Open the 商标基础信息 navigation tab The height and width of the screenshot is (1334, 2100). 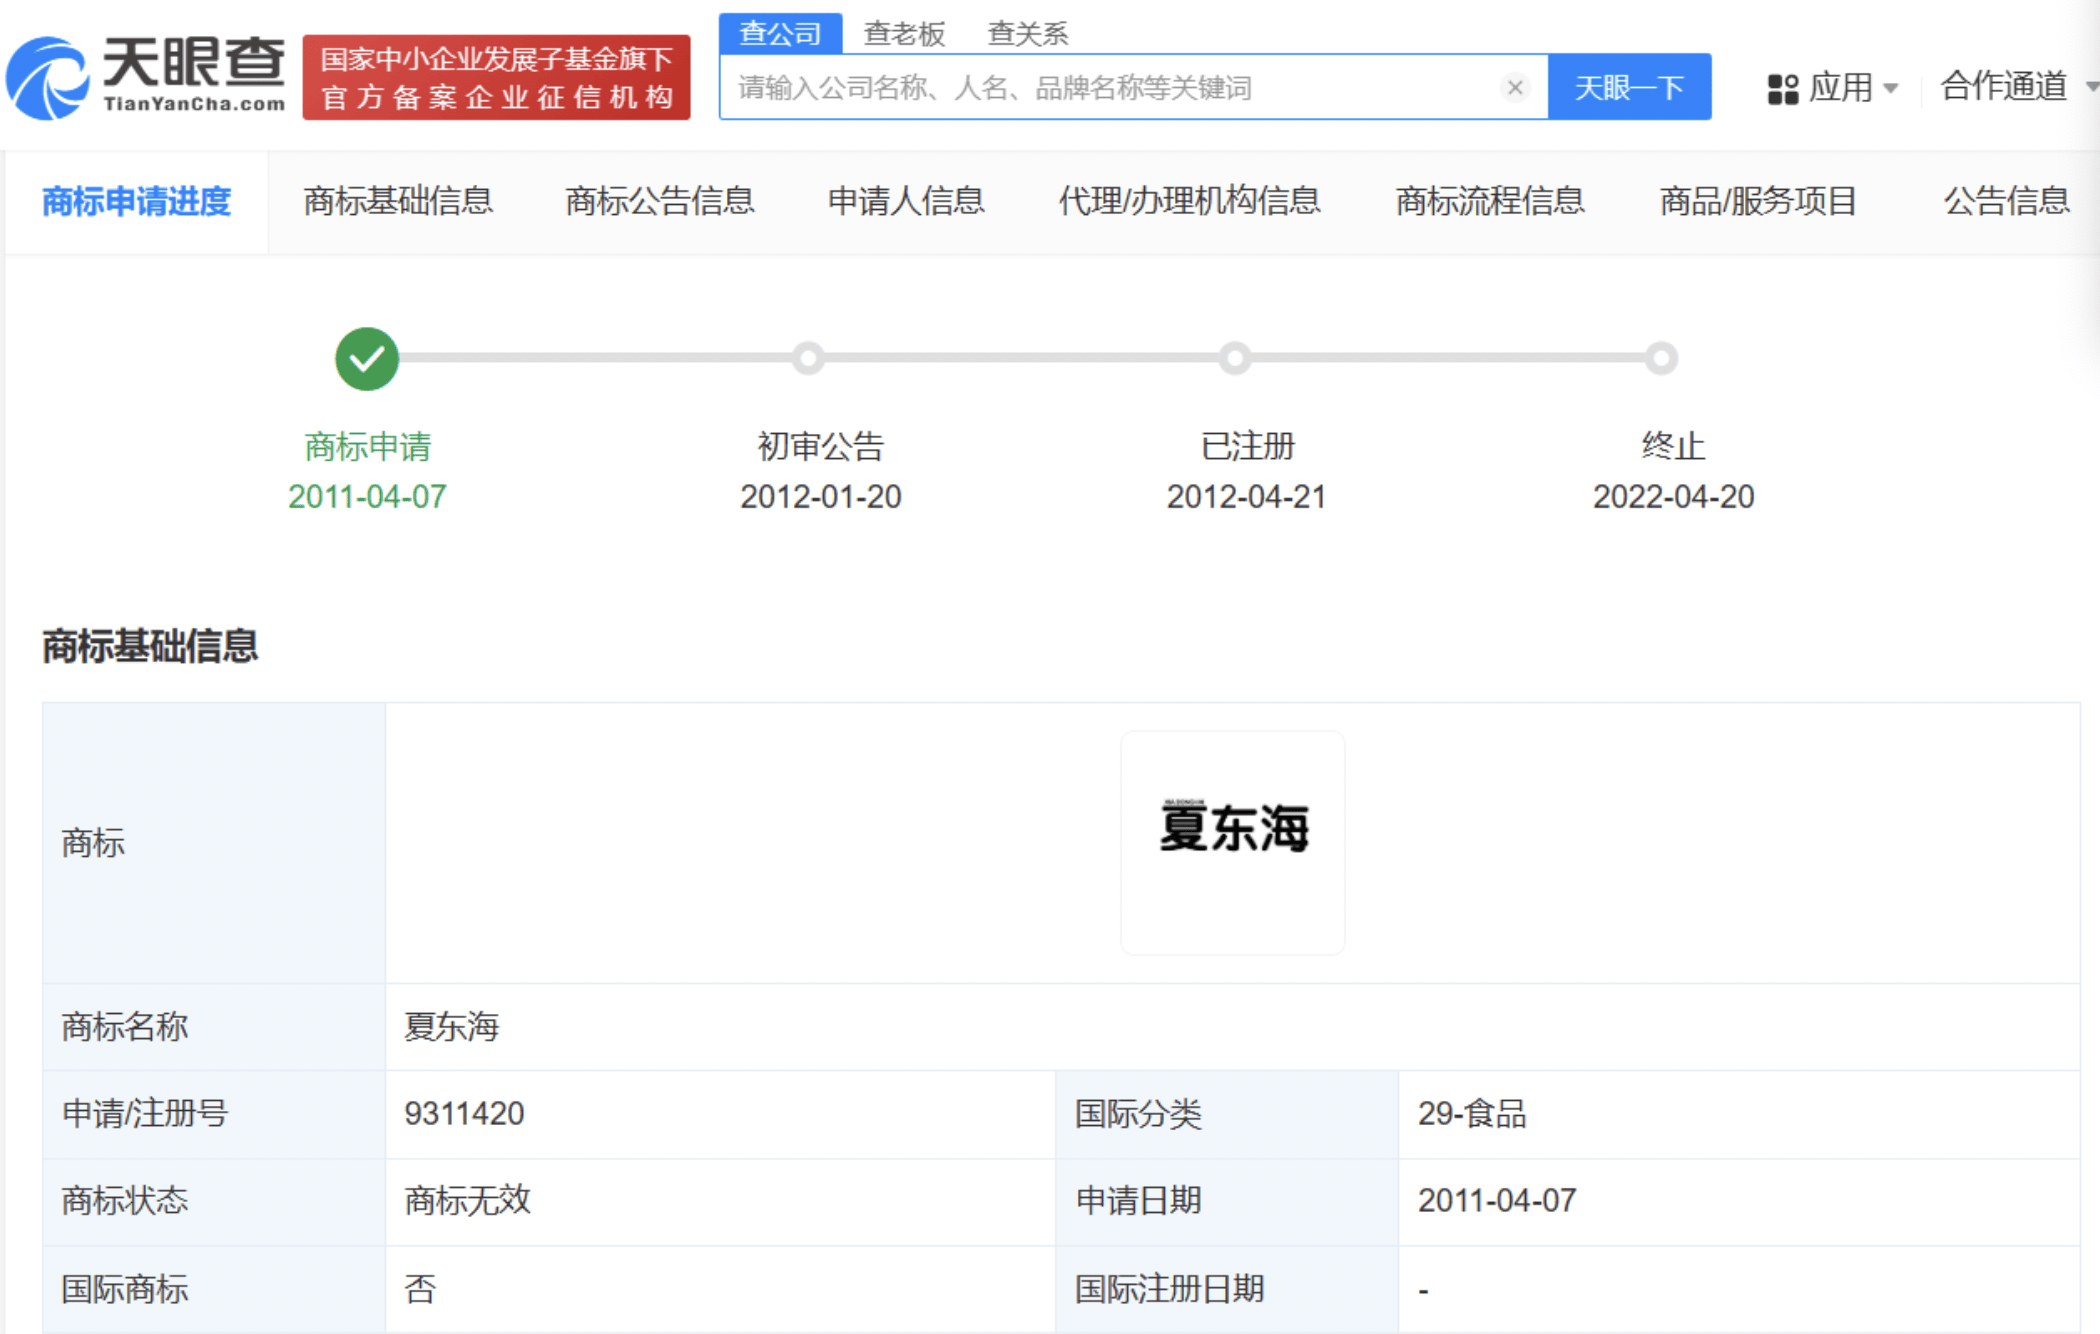click(398, 201)
